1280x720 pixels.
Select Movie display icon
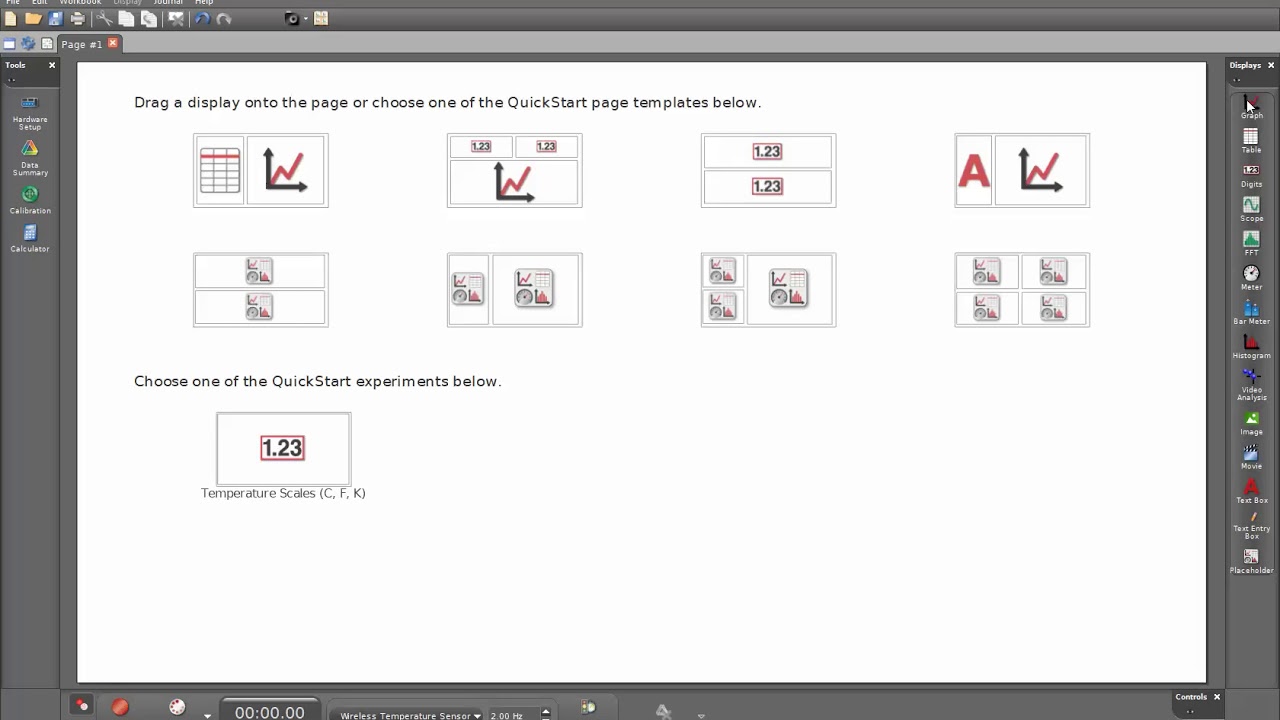(x=1251, y=457)
